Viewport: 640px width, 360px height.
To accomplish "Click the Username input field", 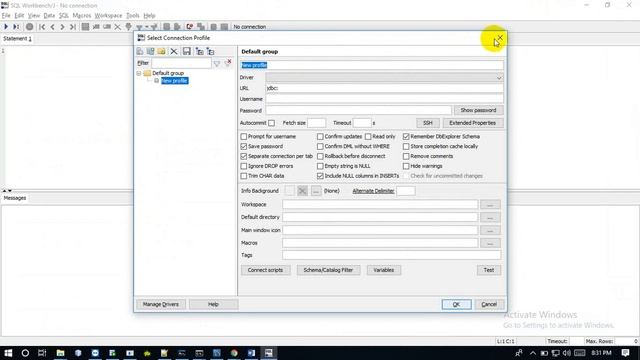I will 384,99.
